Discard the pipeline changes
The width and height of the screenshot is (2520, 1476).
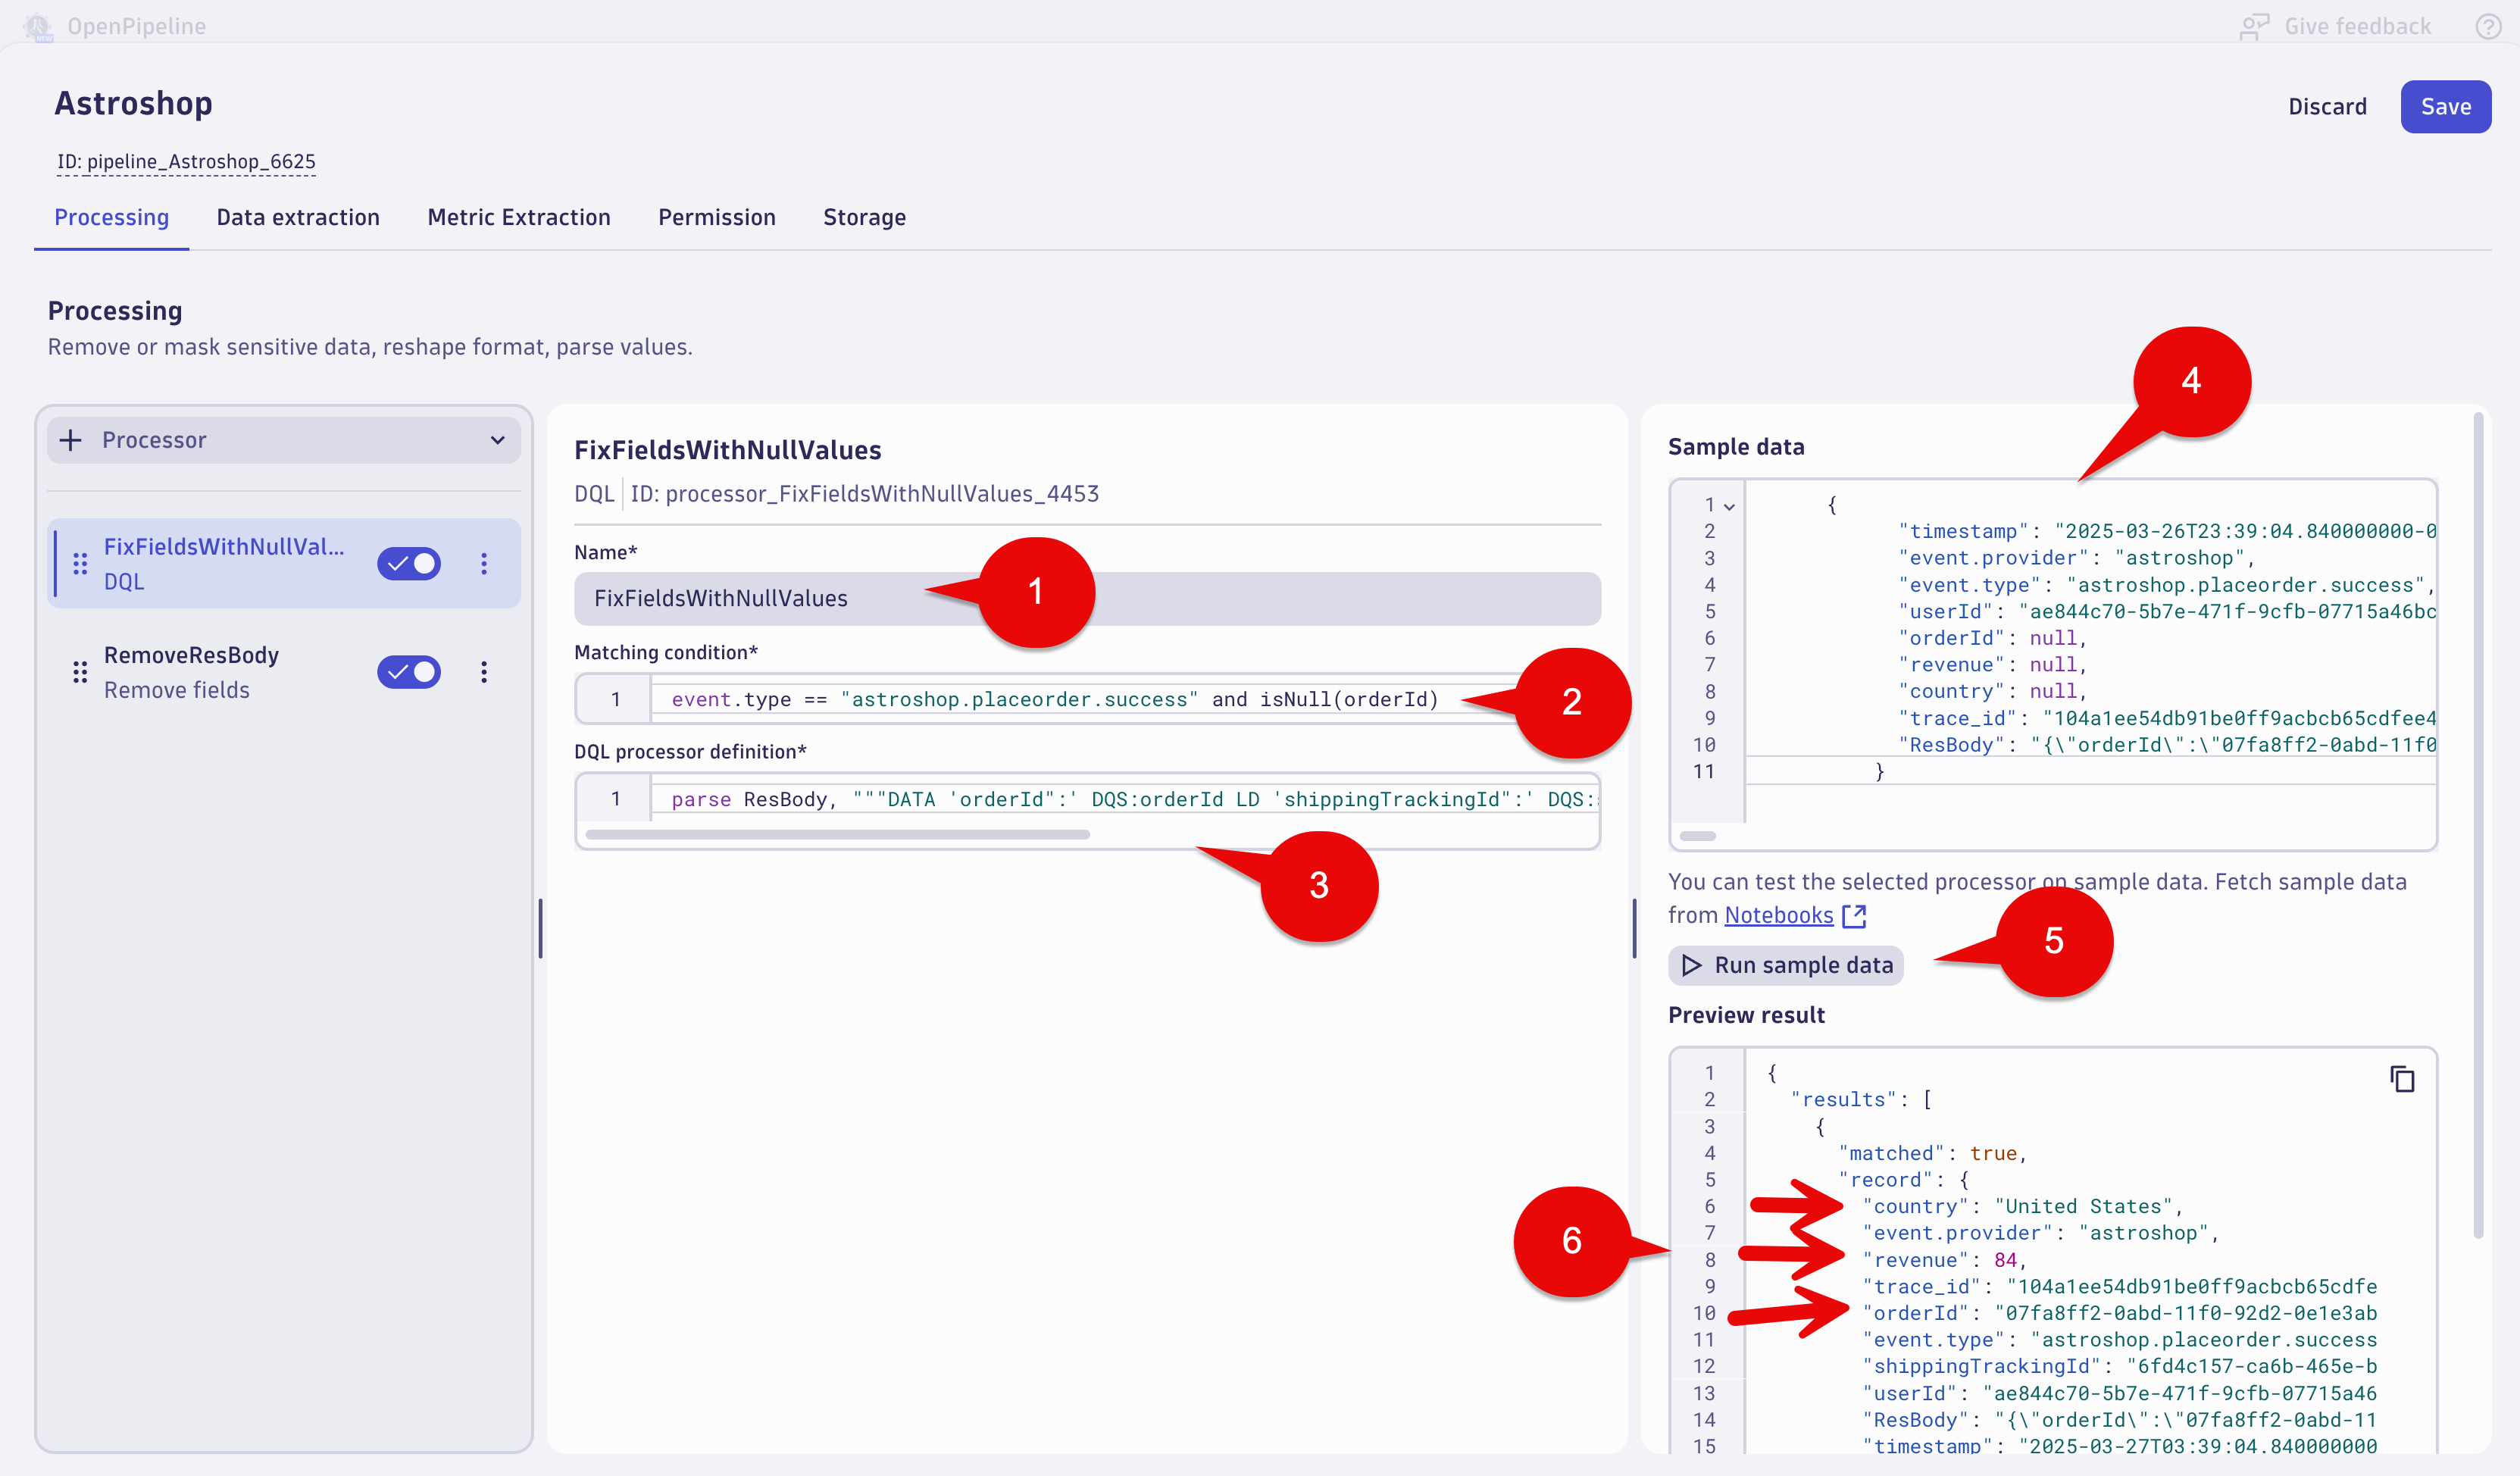2327,107
